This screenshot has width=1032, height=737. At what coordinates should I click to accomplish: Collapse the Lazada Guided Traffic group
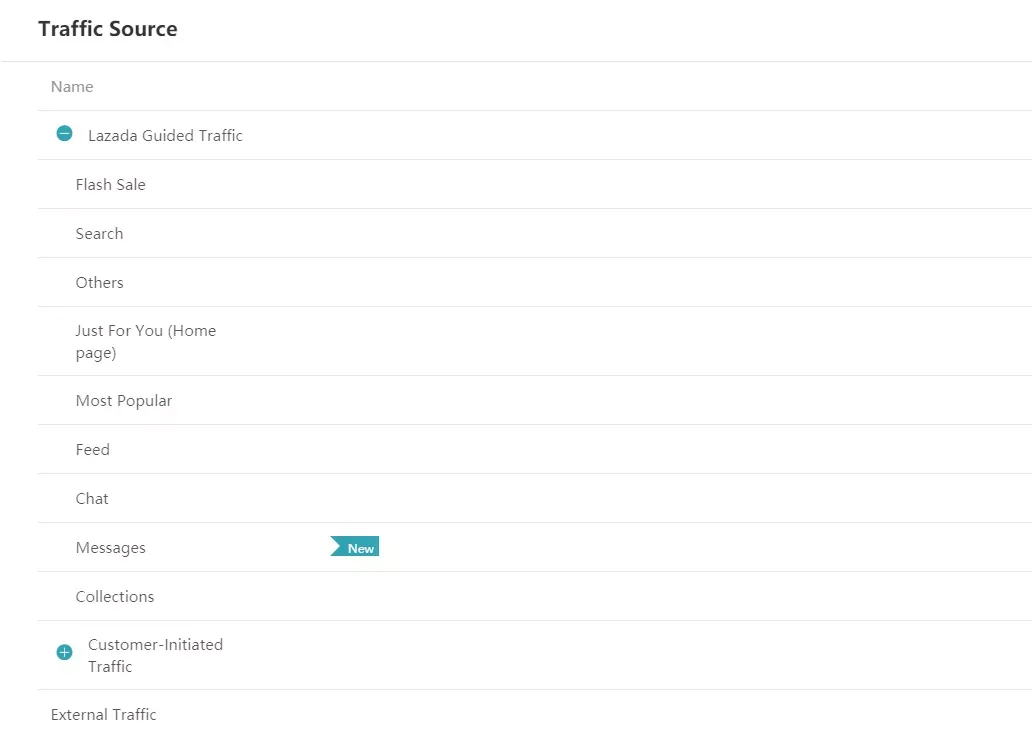(65, 134)
